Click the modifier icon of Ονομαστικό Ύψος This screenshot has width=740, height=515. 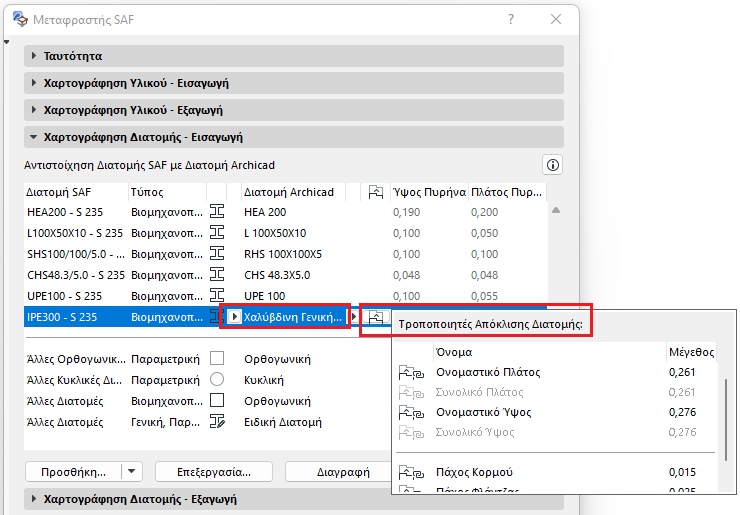[x=411, y=413]
